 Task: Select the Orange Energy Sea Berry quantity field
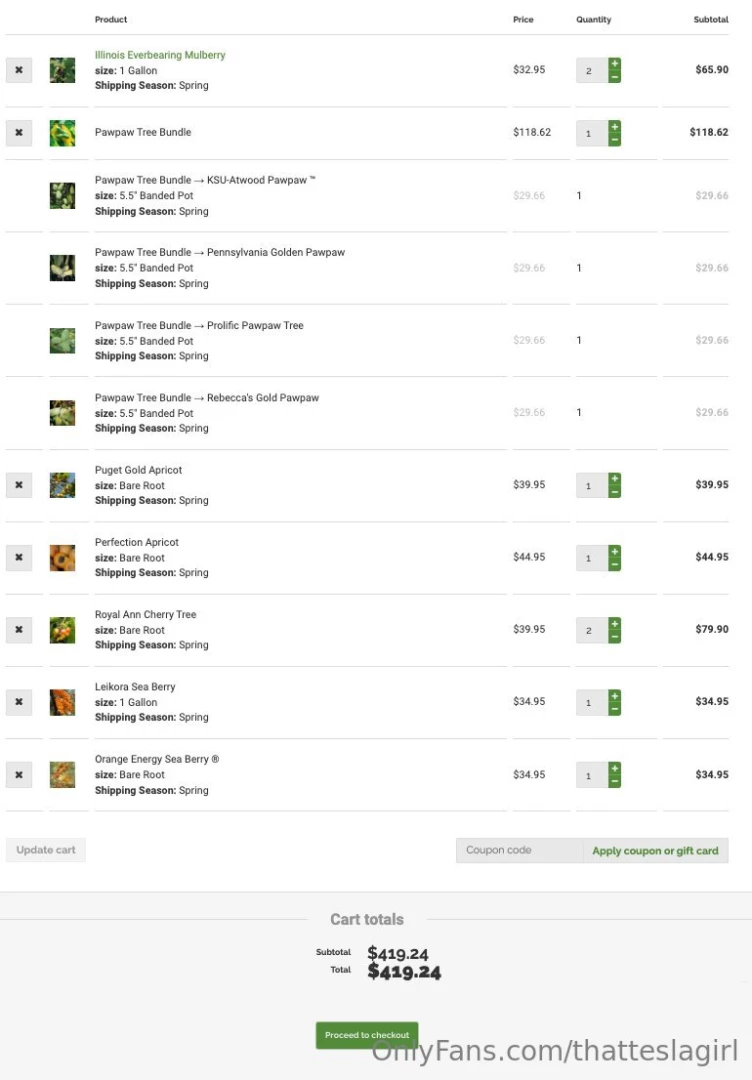(x=590, y=775)
